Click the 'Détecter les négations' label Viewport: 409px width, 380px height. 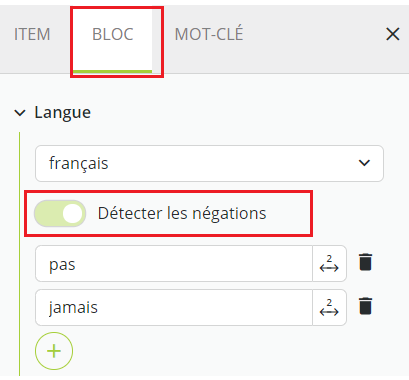[182, 213]
